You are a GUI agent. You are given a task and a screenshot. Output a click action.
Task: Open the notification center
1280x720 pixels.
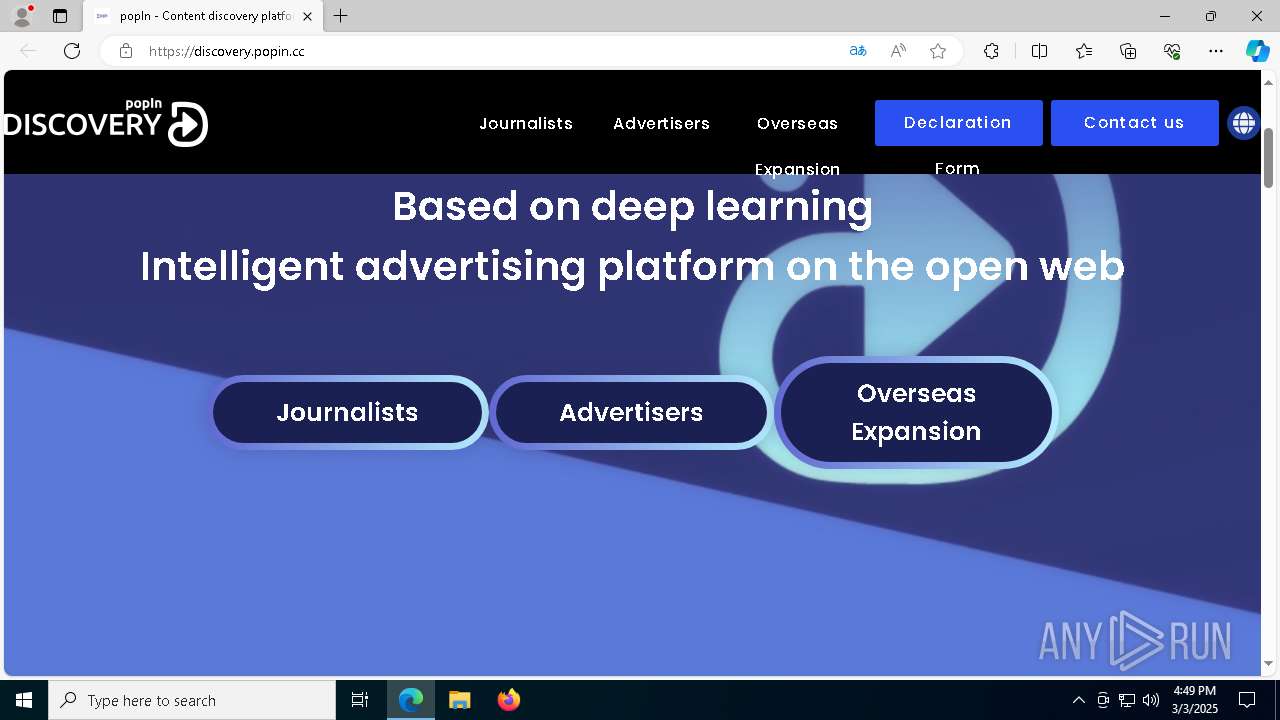coord(1247,700)
